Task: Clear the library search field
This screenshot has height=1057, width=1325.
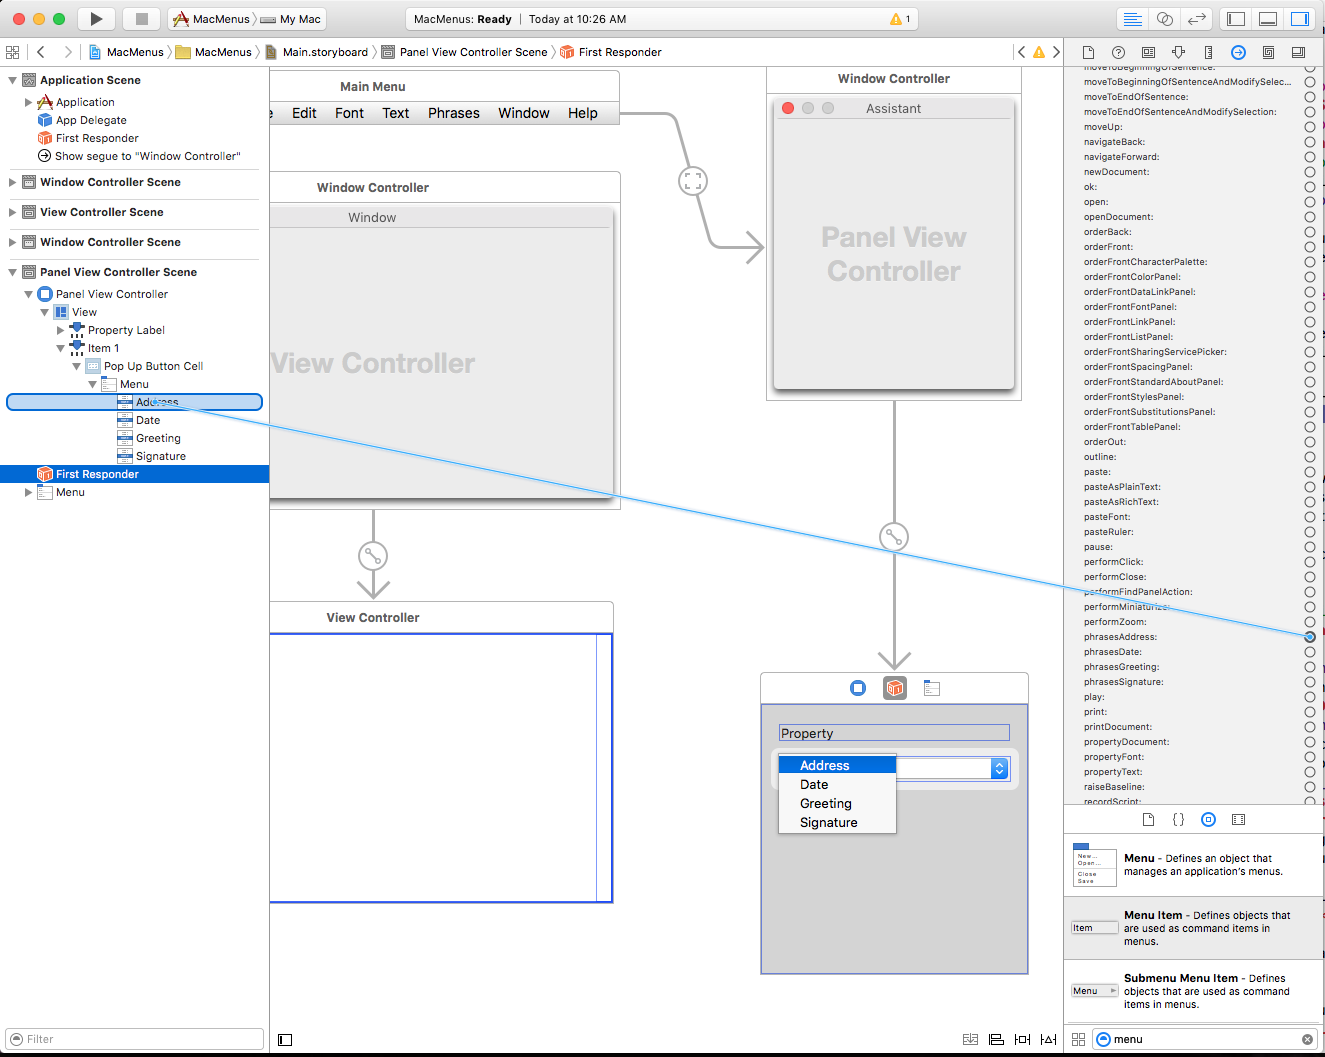Action: point(1307,1039)
